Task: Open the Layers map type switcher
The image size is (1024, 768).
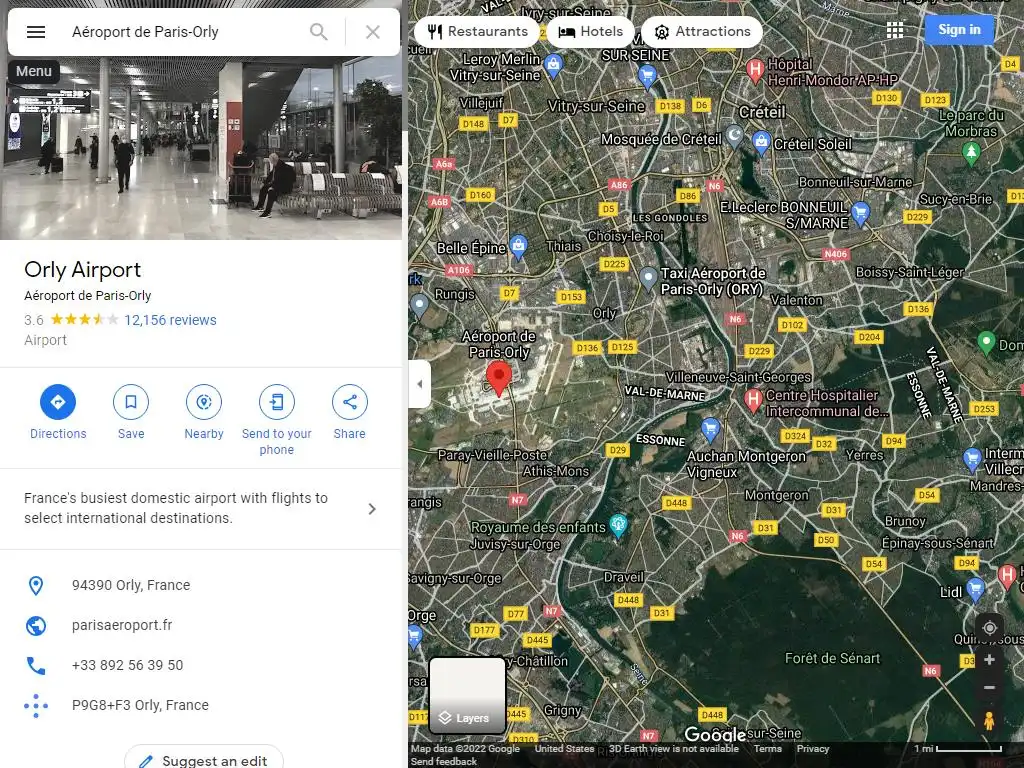Action: (467, 695)
